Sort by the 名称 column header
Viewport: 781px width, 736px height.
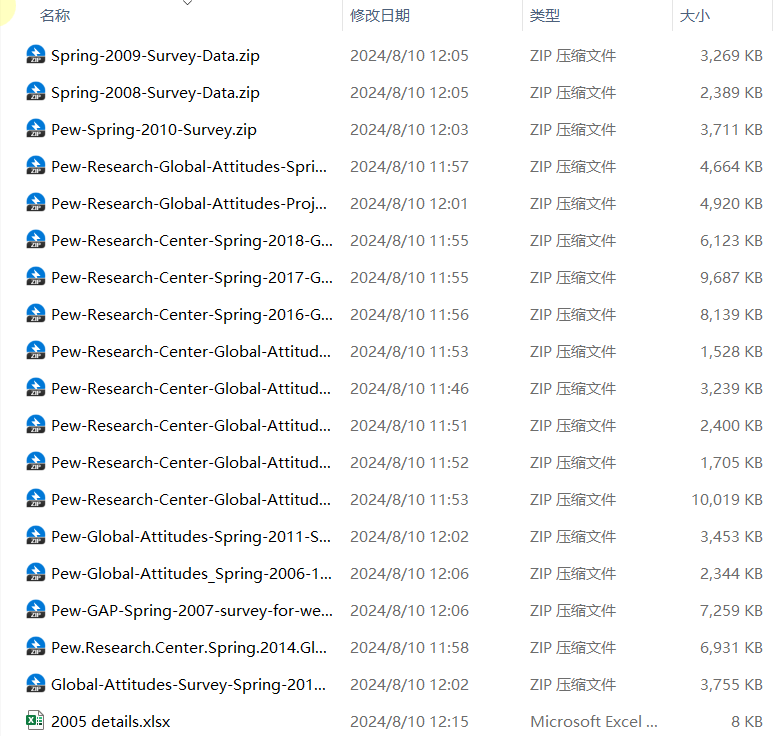coord(55,15)
